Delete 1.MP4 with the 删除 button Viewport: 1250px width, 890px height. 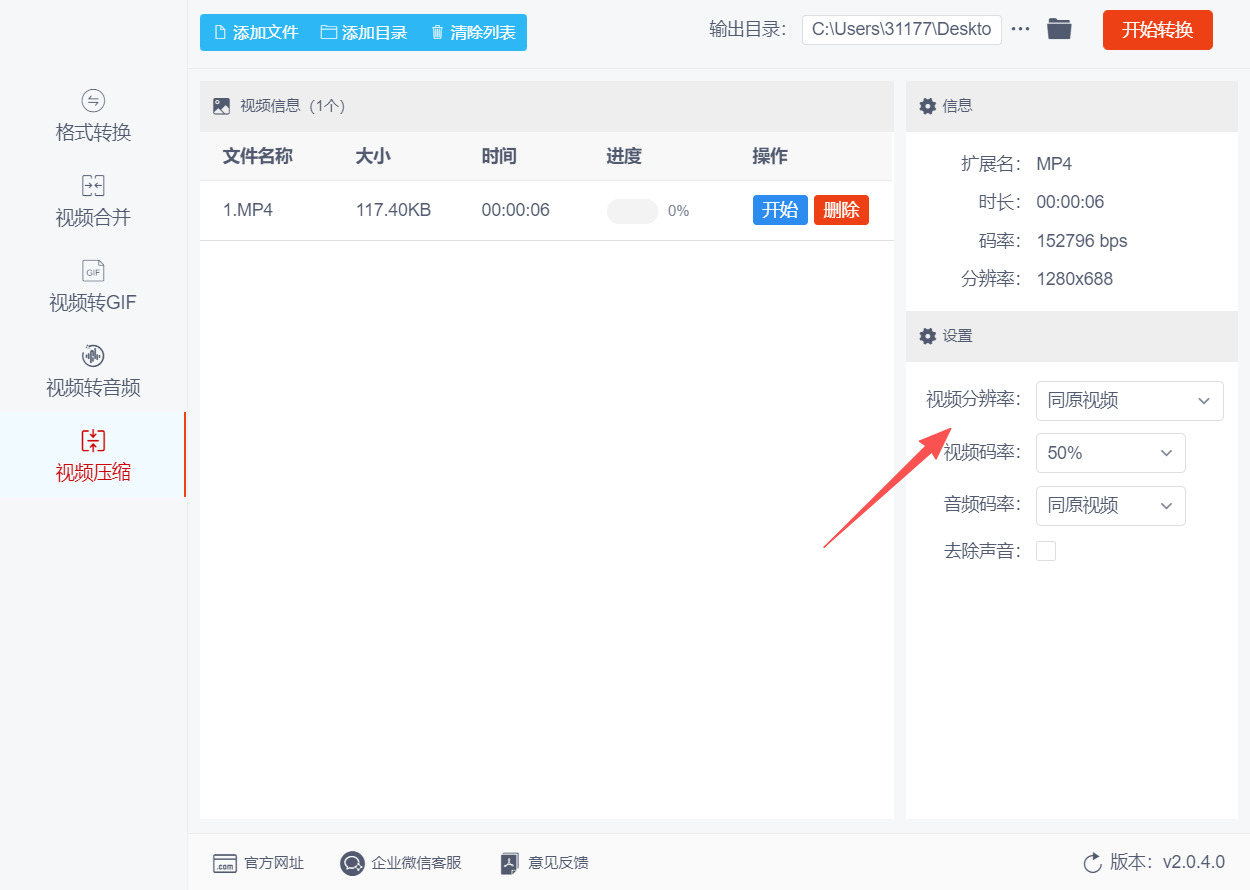click(x=841, y=210)
